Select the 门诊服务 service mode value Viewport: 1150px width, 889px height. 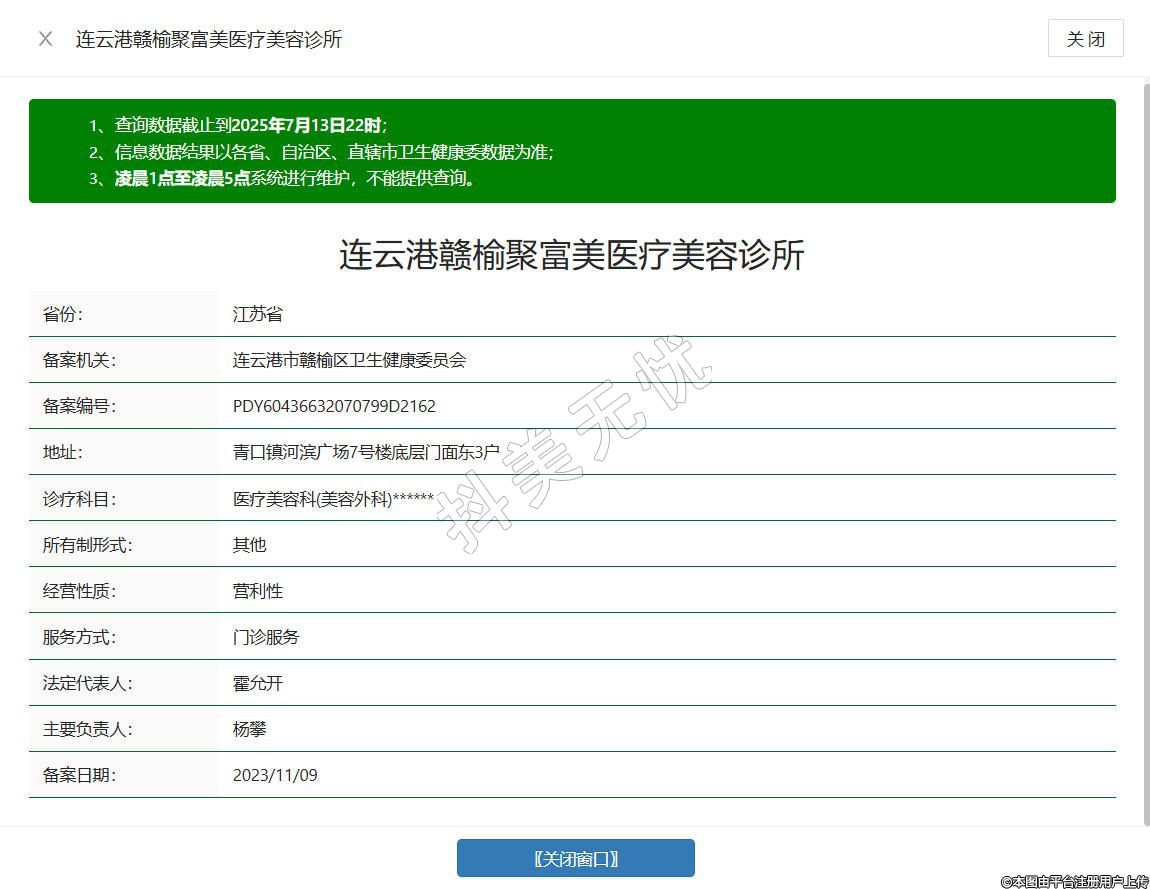click(x=266, y=637)
